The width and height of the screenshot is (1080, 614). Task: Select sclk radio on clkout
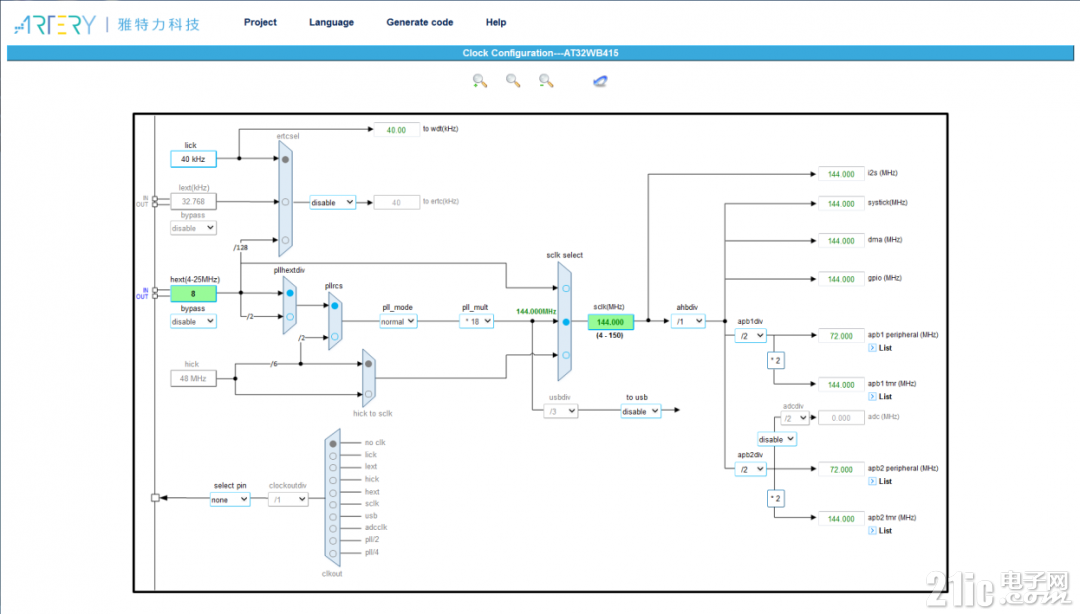click(x=333, y=505)
